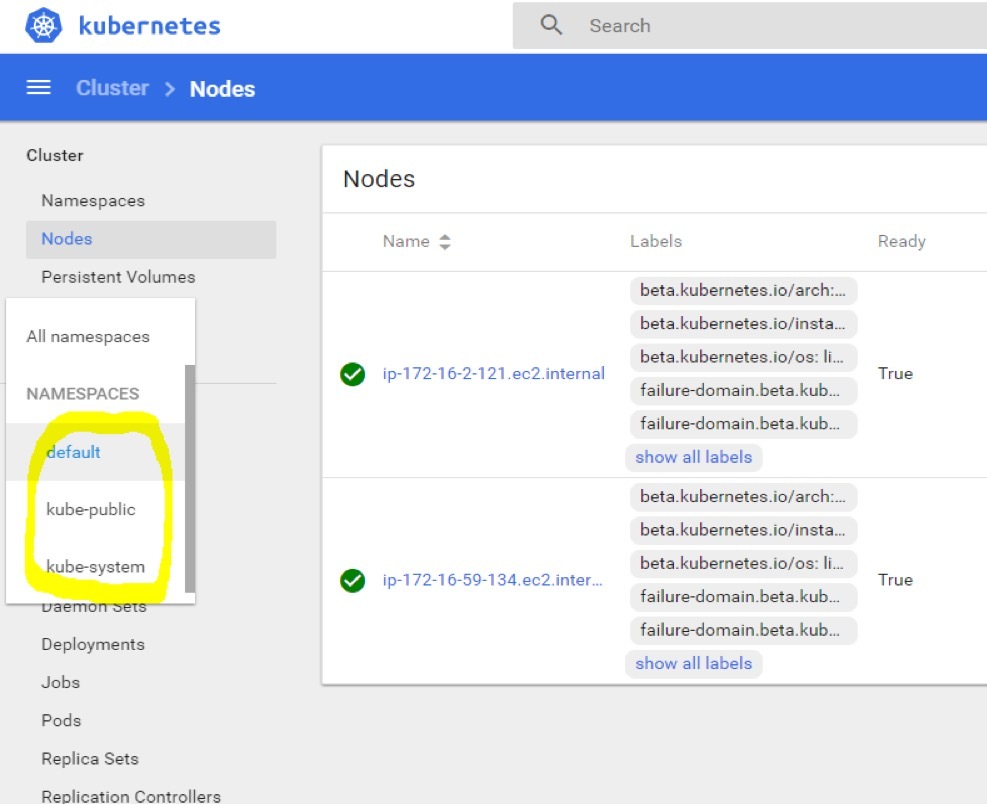Select the kube-system namespace option

[x=96, y=567]
